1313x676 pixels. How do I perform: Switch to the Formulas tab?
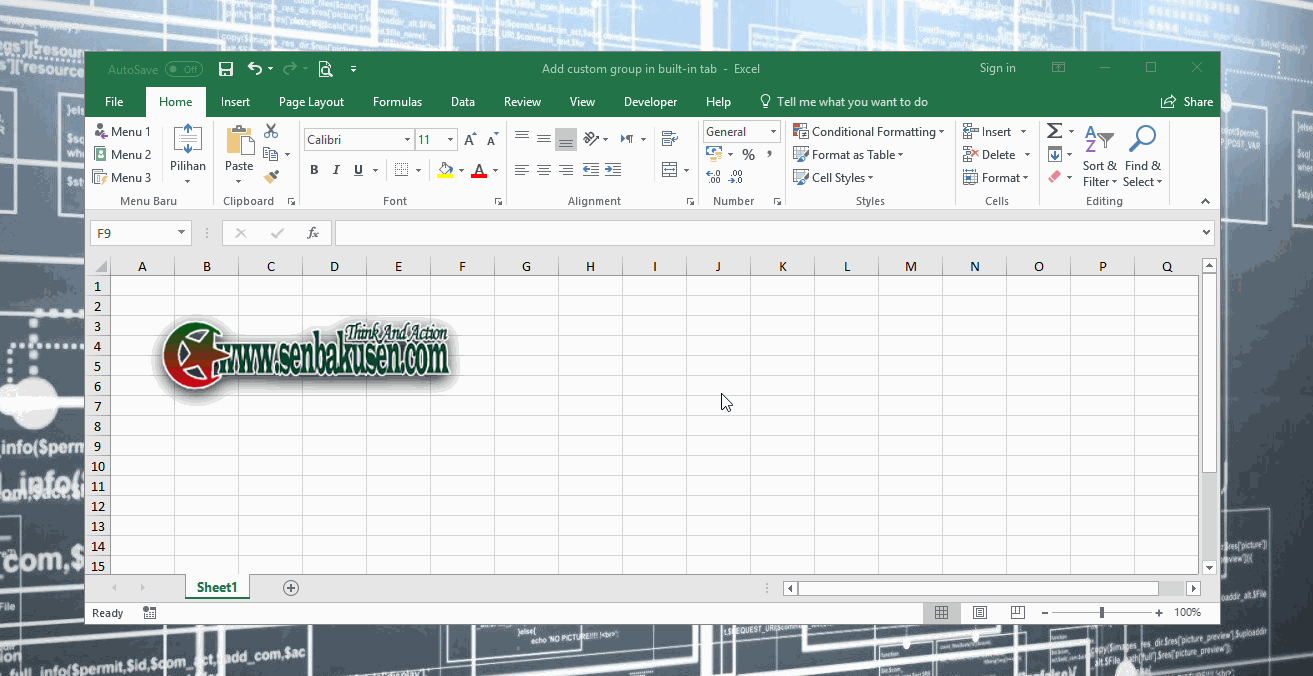pos(397,102)
